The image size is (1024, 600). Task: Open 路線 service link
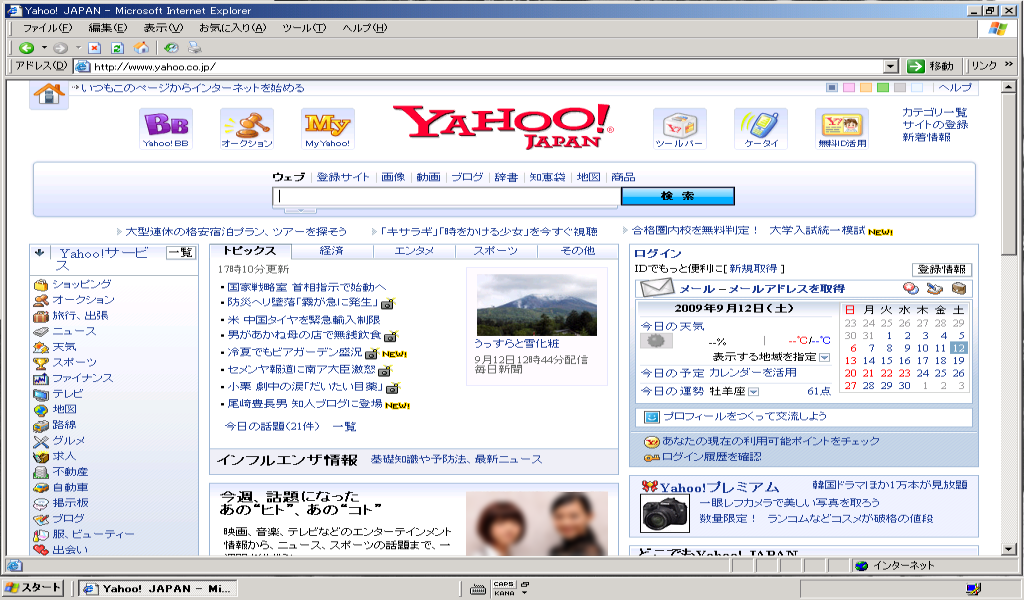pyautogui.click(x=64, y=425)
